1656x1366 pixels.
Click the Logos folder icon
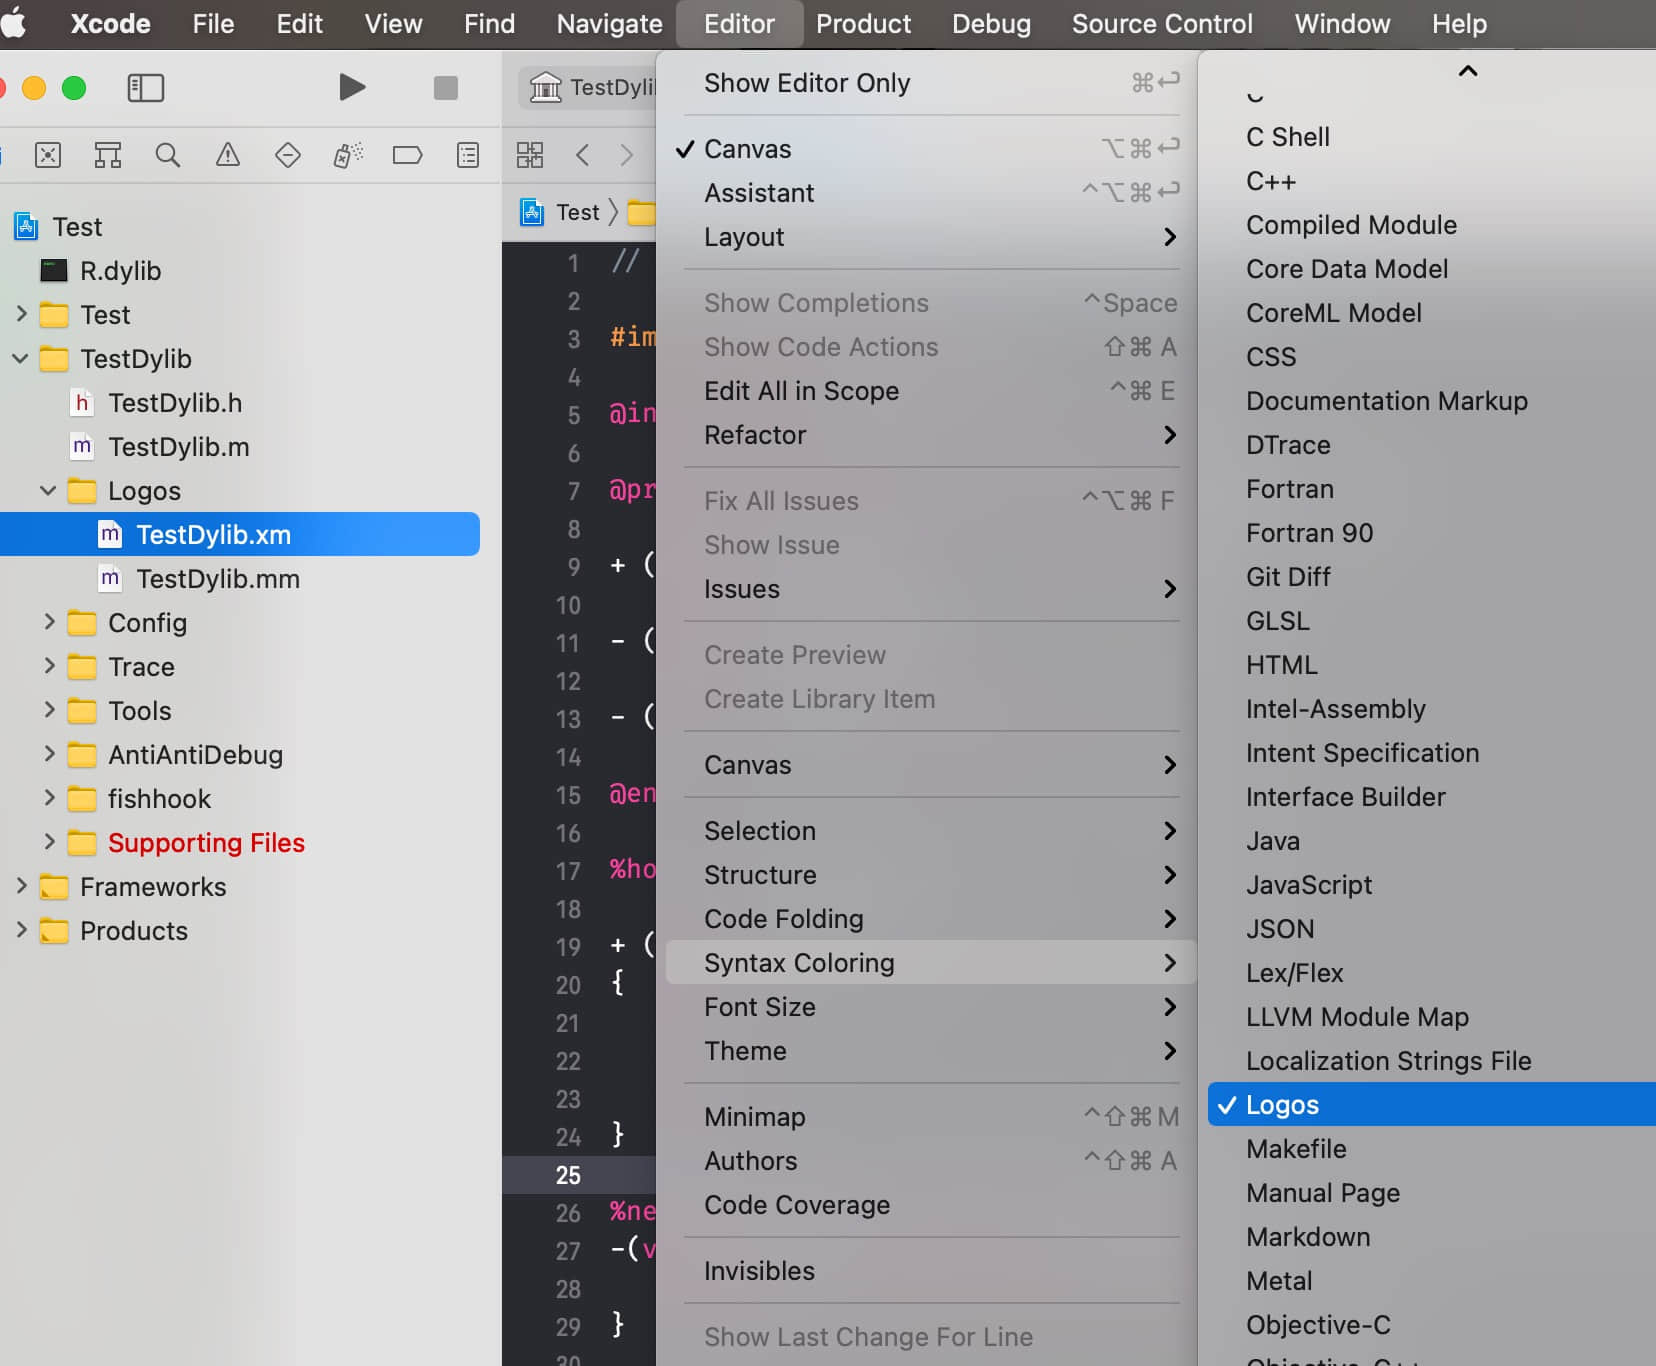(x=82, y=491)
